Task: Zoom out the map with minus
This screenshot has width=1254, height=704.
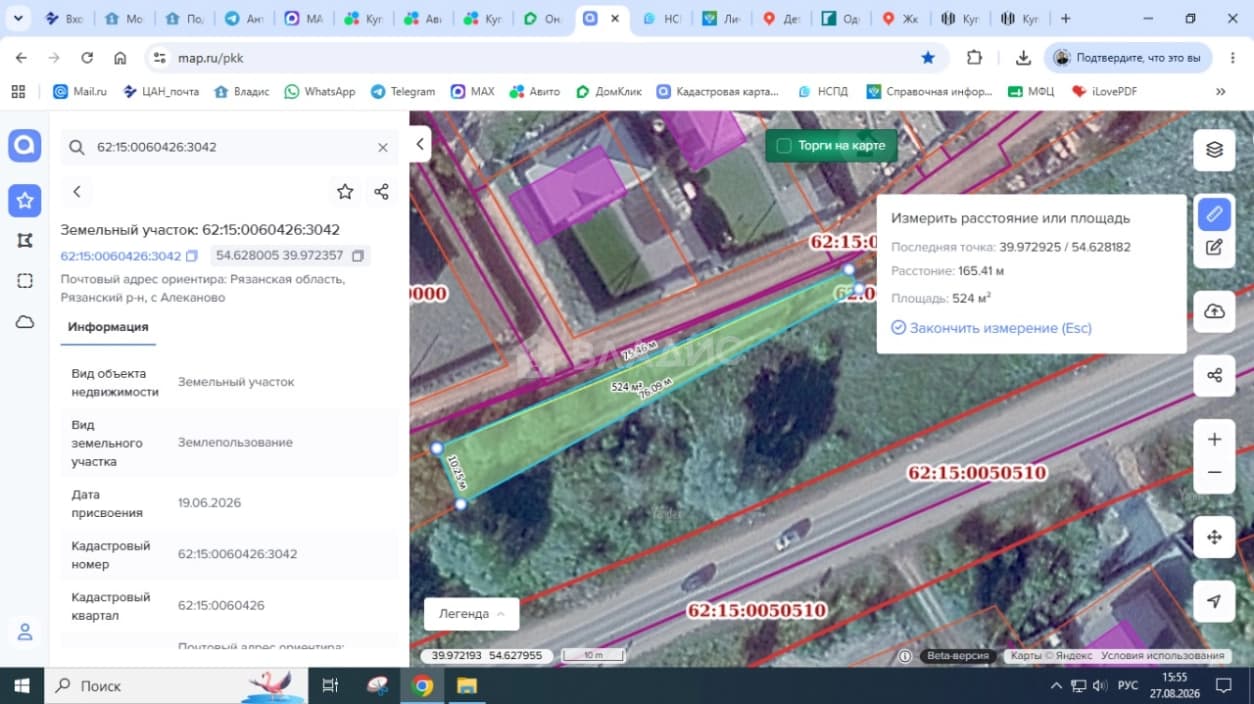Action: coord(1214,472)
